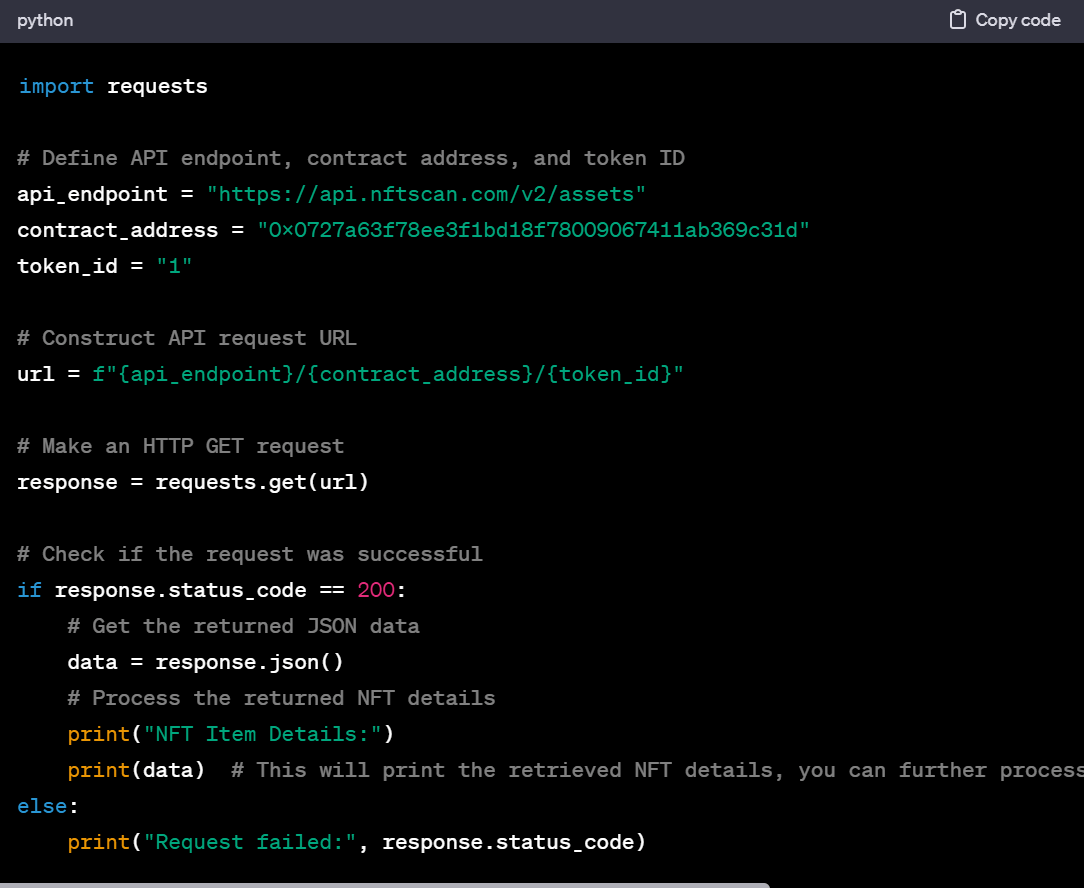Click the "import" keyword on the first line
Screen dimensions: 1084x888
[x=56, y=86]
